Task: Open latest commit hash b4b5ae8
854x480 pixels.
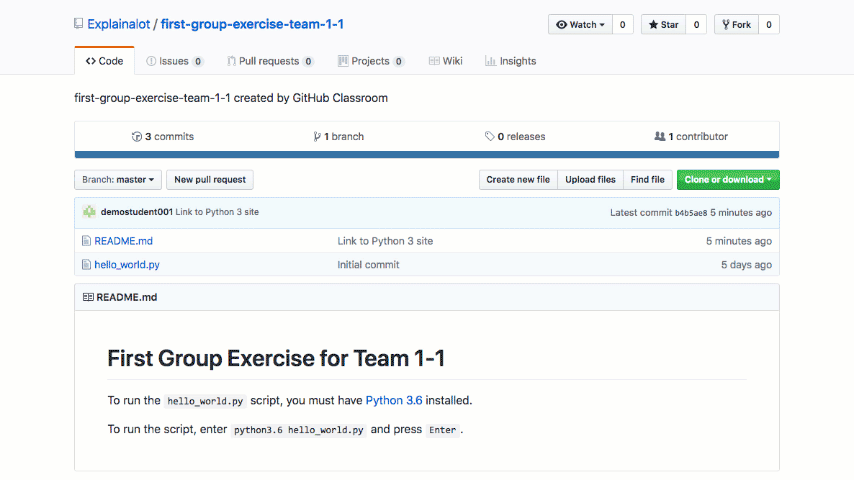Action: (691, 213)
